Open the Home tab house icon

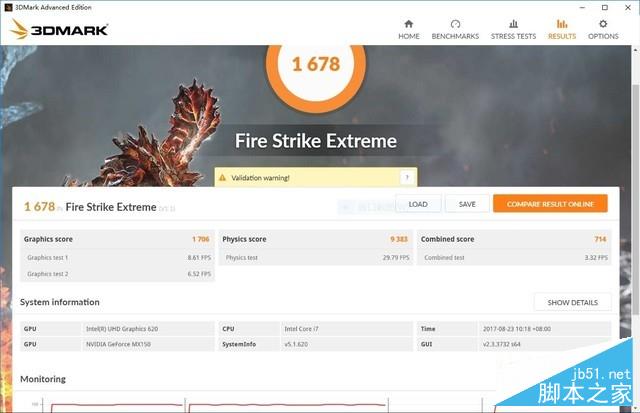pyautogui.click(x=409, y=24)
